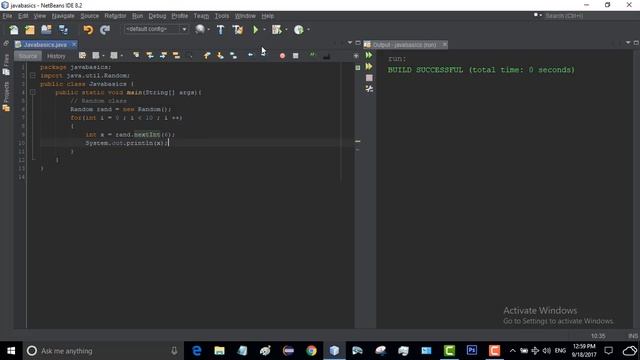This screenshot has width=640, height=360.
Task: Click the Open Project toolbar icon
Action: pos(46,30)
